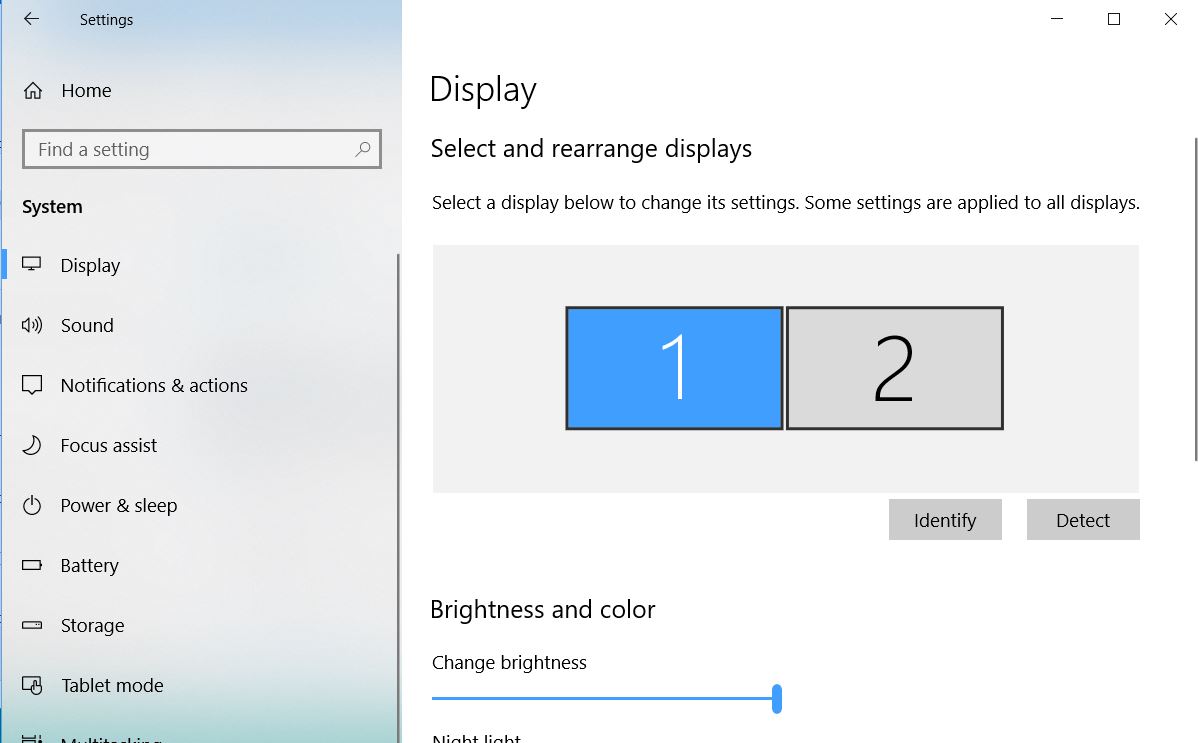Screen dimensions: 1198x743
Task: Click the Find a setting field
Action: [x=190, y=149]
